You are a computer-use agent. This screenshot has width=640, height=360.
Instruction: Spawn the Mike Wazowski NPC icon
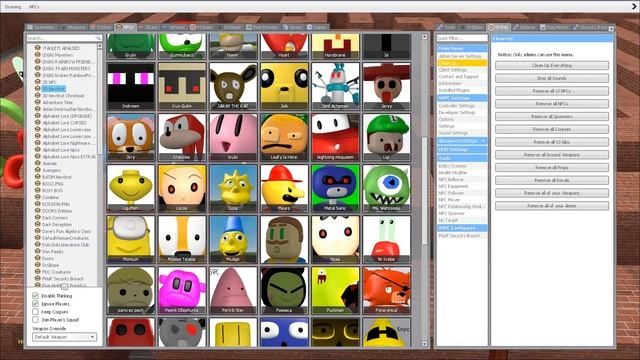click(x=387, y=188)
